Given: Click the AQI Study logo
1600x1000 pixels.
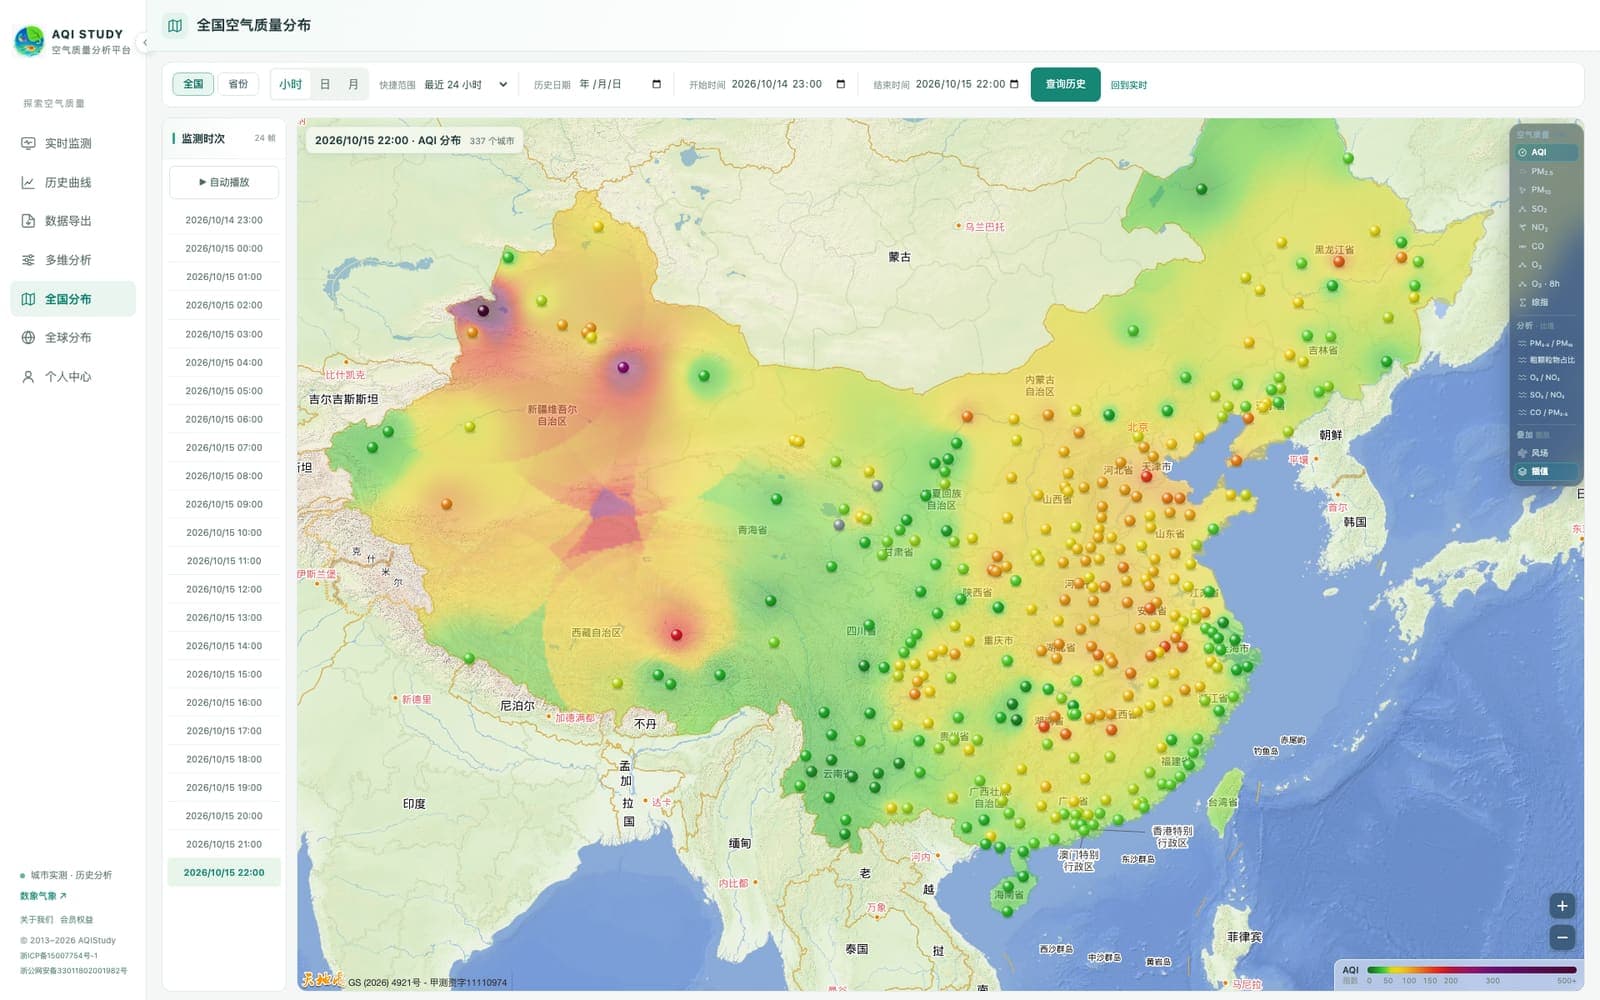Looking at the screenshot, I should (29, 41).
